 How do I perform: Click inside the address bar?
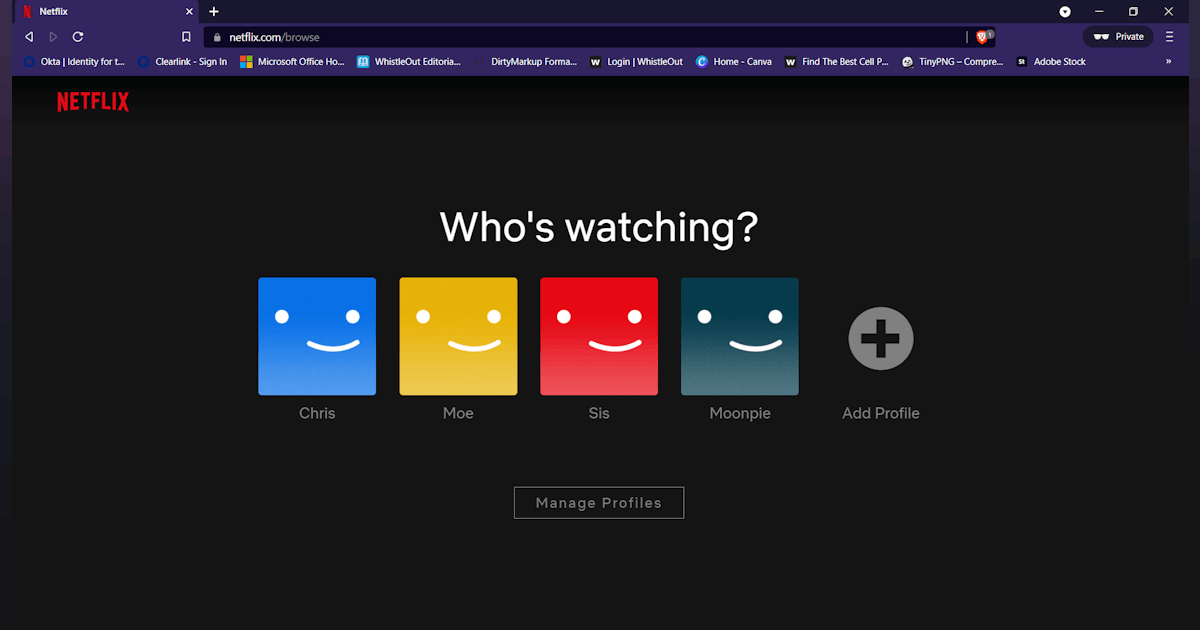pos(500,36)
